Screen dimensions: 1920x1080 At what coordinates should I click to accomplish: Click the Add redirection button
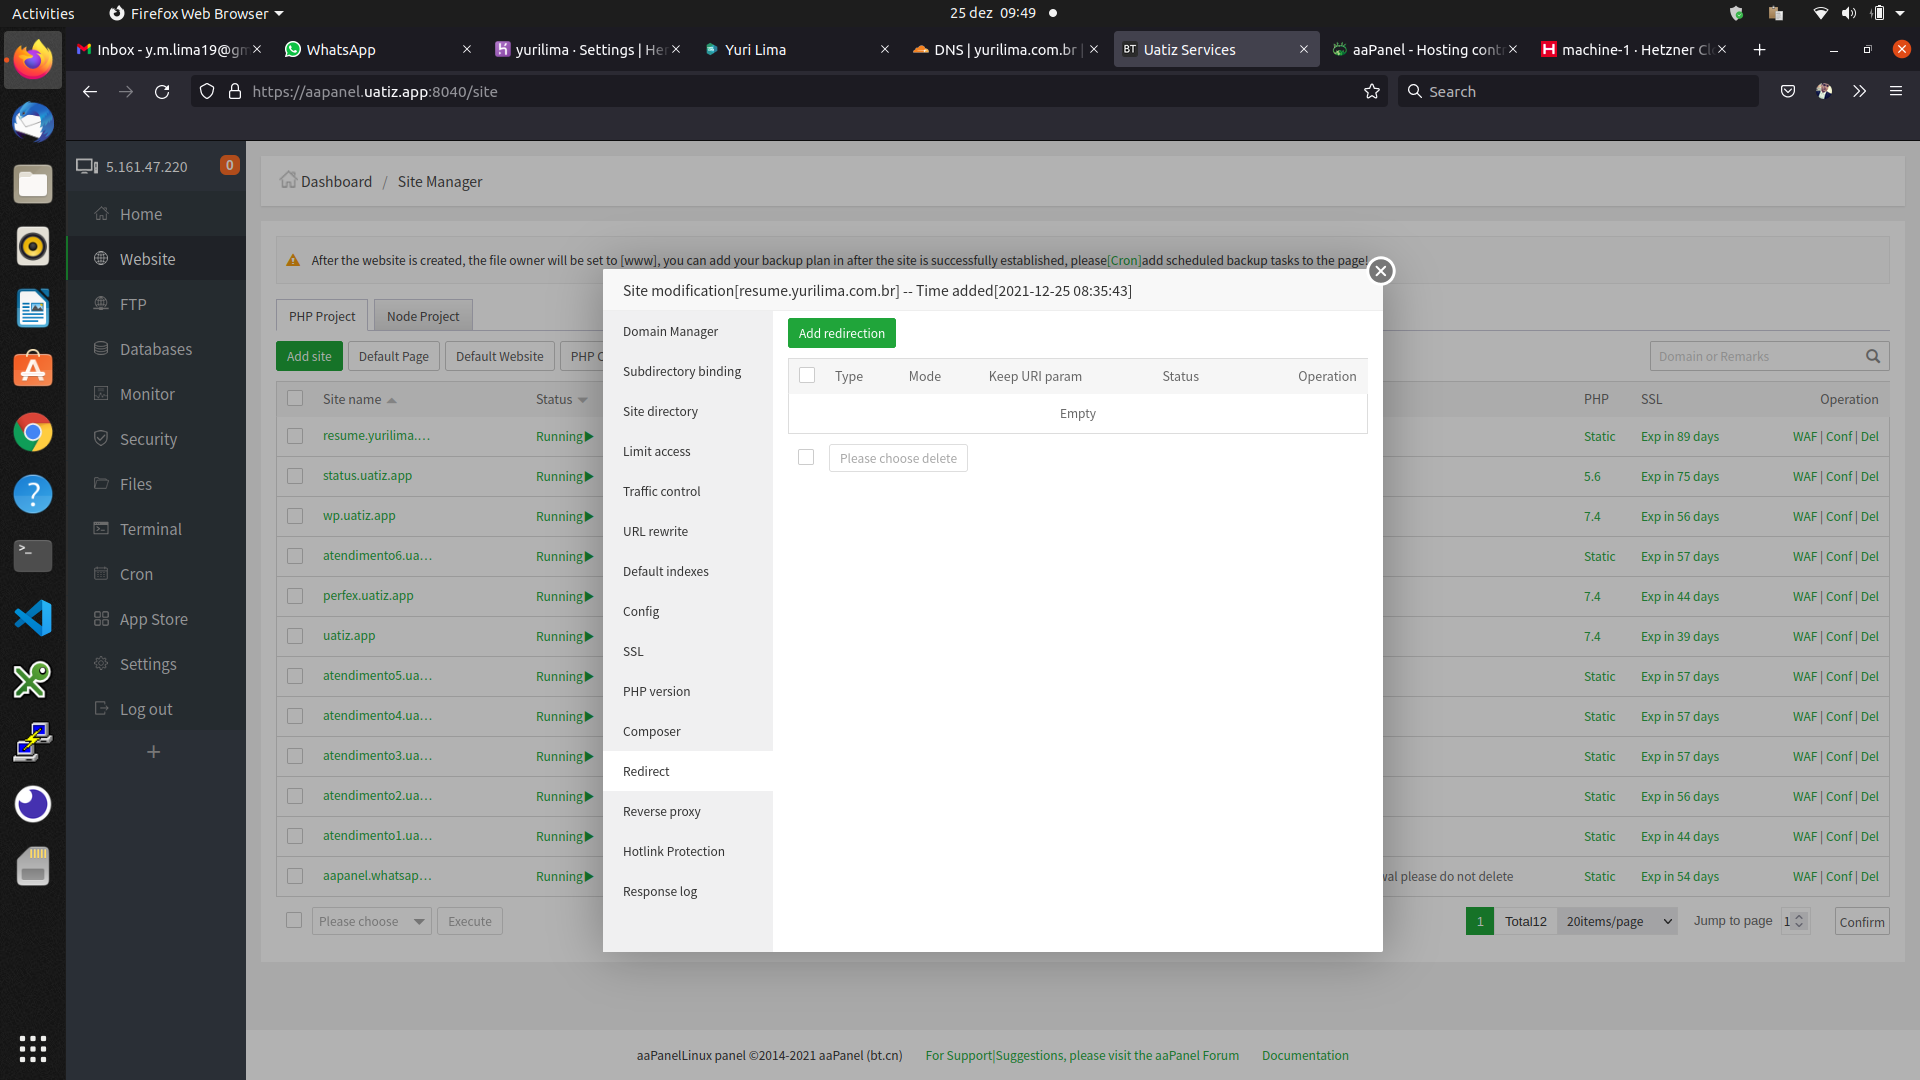pos(841,334)
